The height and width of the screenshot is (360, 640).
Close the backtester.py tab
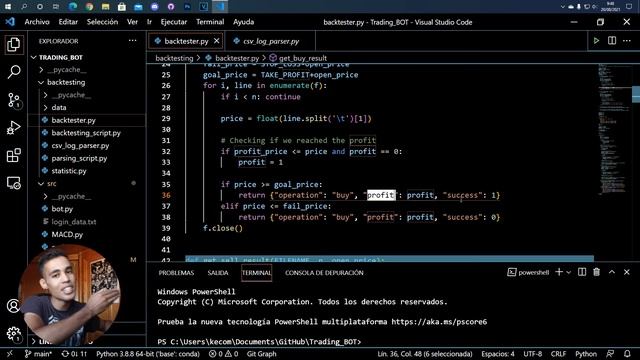coord(217,41)
